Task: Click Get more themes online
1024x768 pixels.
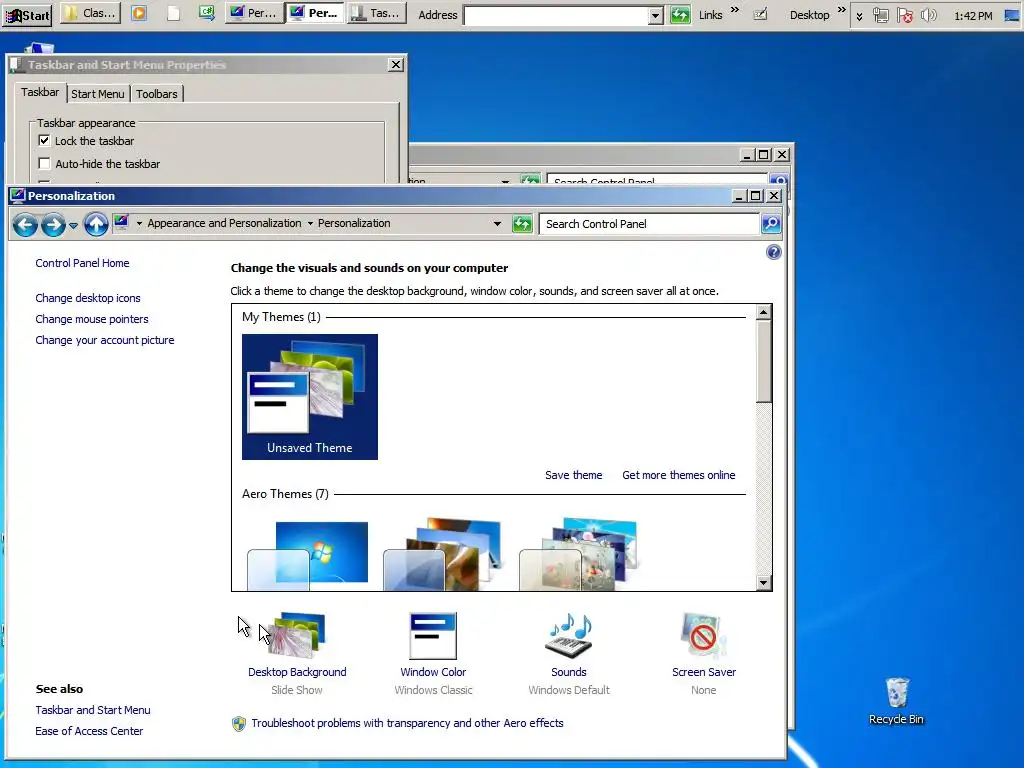Action: coord(679,475)
